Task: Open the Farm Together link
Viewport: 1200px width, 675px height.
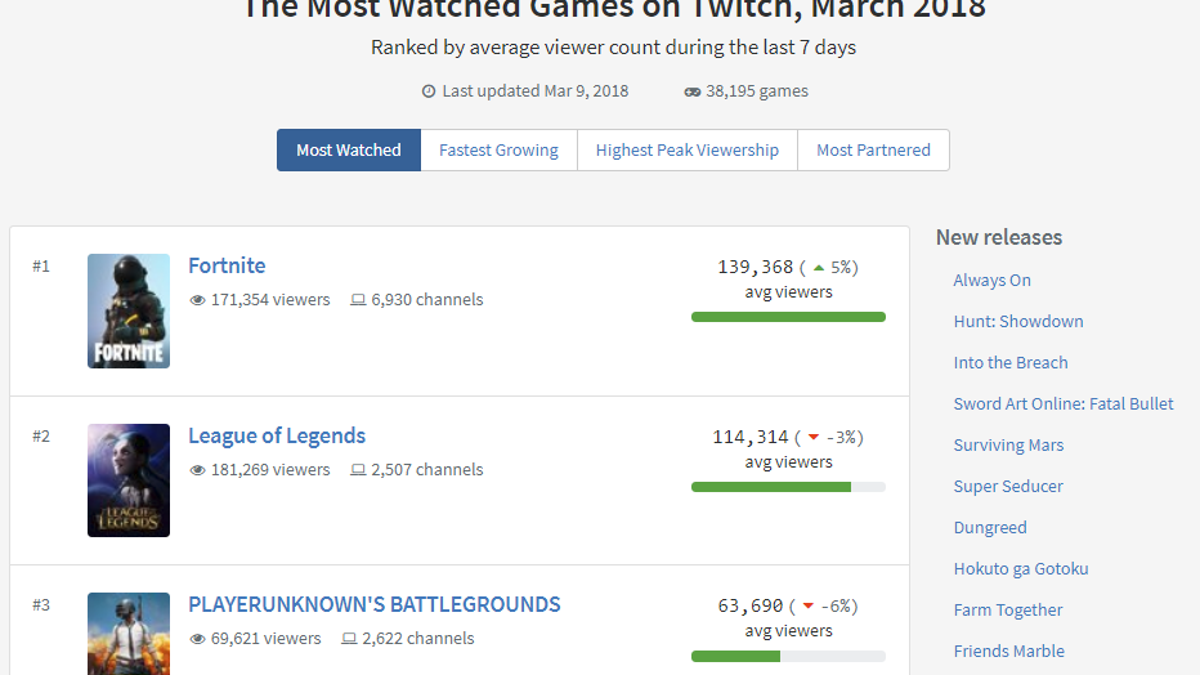Action: [1008, 610]
